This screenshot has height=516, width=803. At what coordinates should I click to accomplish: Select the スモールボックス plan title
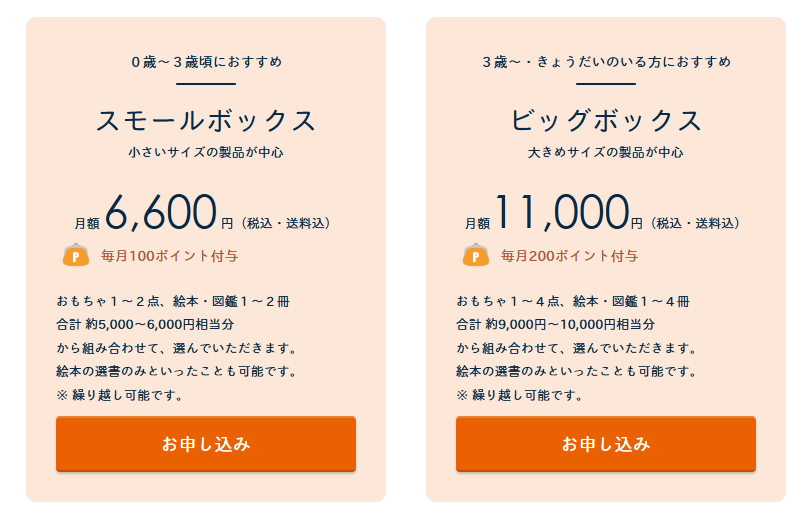206,121
